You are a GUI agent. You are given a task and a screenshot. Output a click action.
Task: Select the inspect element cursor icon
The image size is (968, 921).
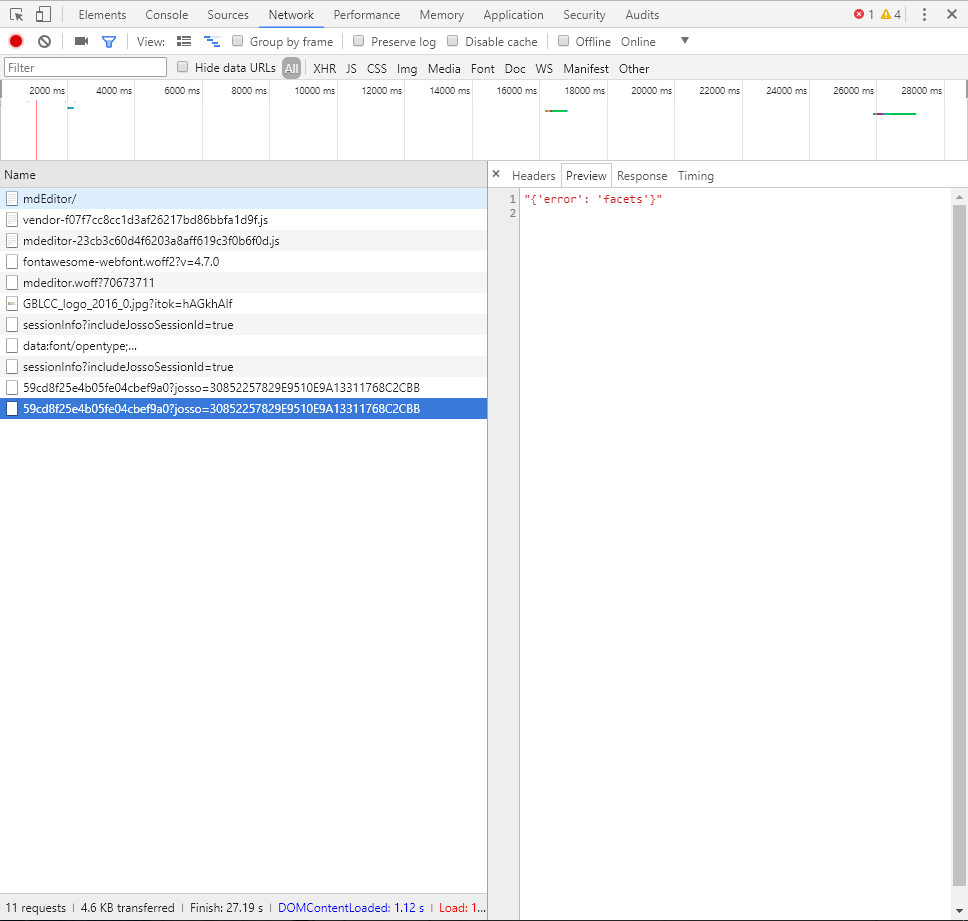(15, 14)
